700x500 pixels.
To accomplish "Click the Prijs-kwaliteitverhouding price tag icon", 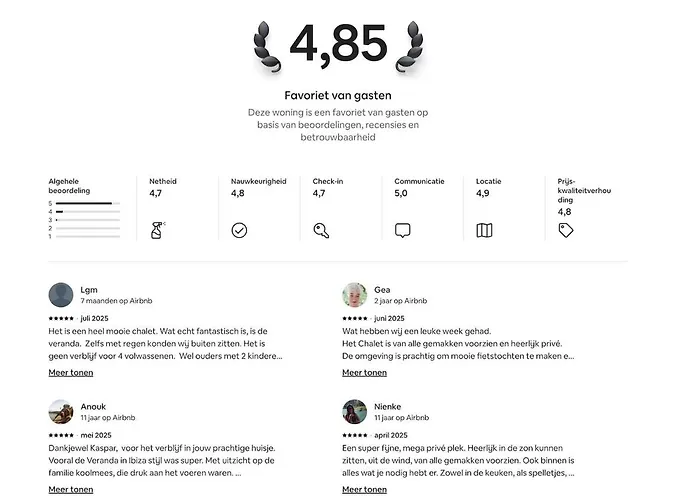I will pyautogui.click(x=566, y=230).
